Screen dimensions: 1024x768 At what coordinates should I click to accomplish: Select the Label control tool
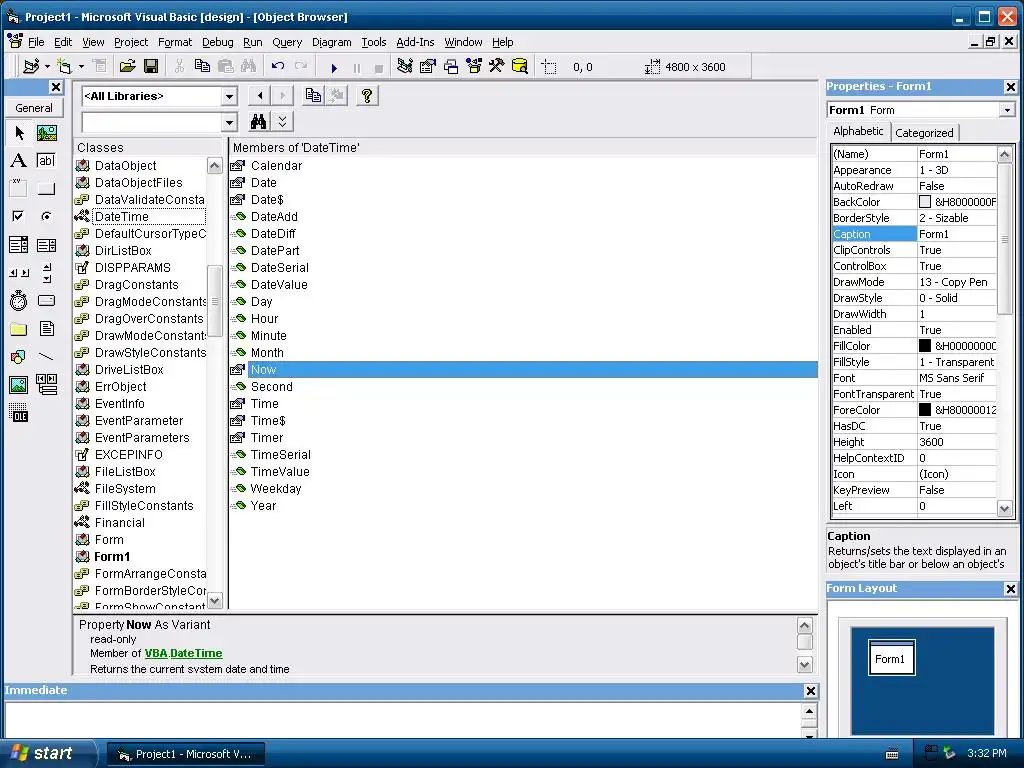point(19,161)
